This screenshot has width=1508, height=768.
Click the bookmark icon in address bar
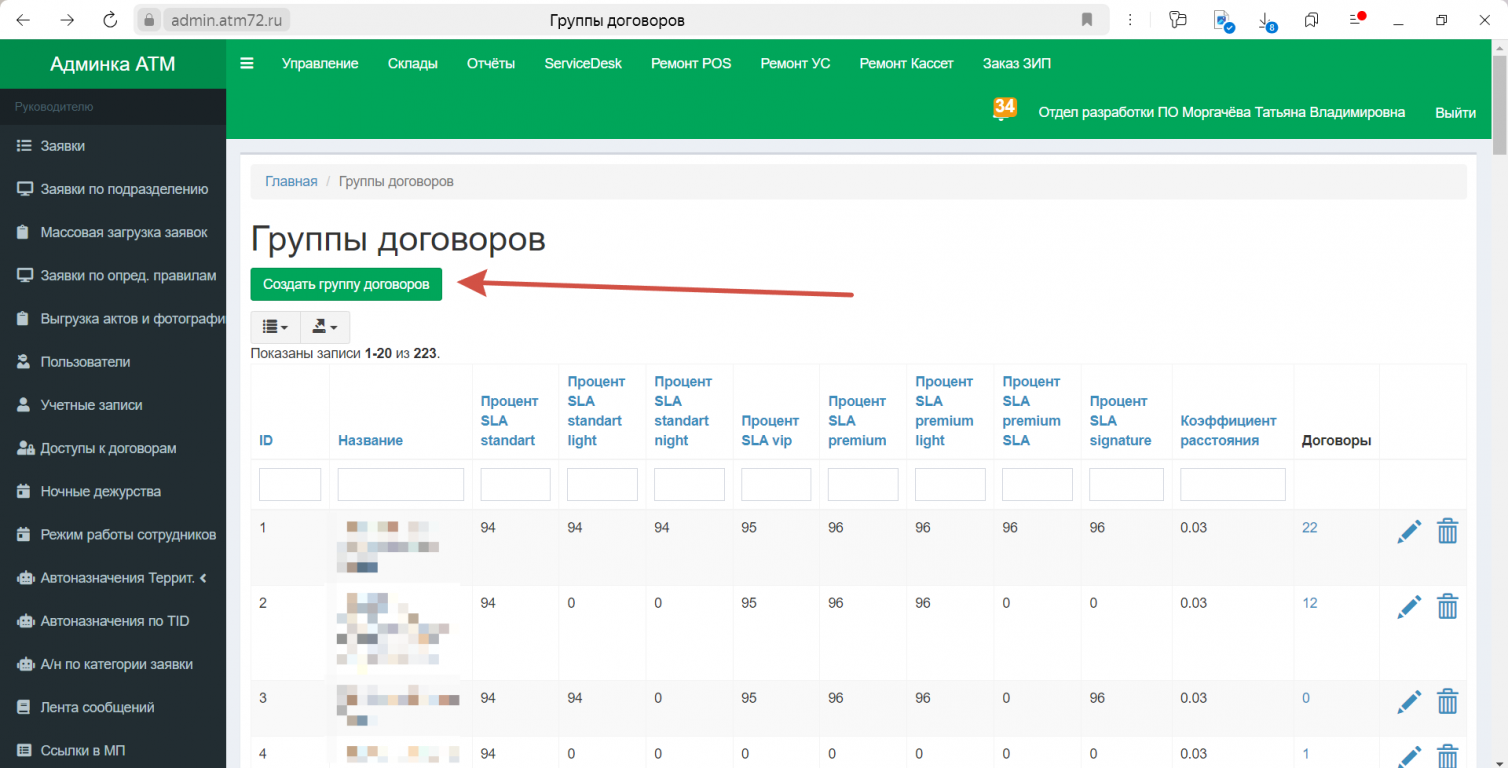pyautogui.click(x=1087, y=20)
